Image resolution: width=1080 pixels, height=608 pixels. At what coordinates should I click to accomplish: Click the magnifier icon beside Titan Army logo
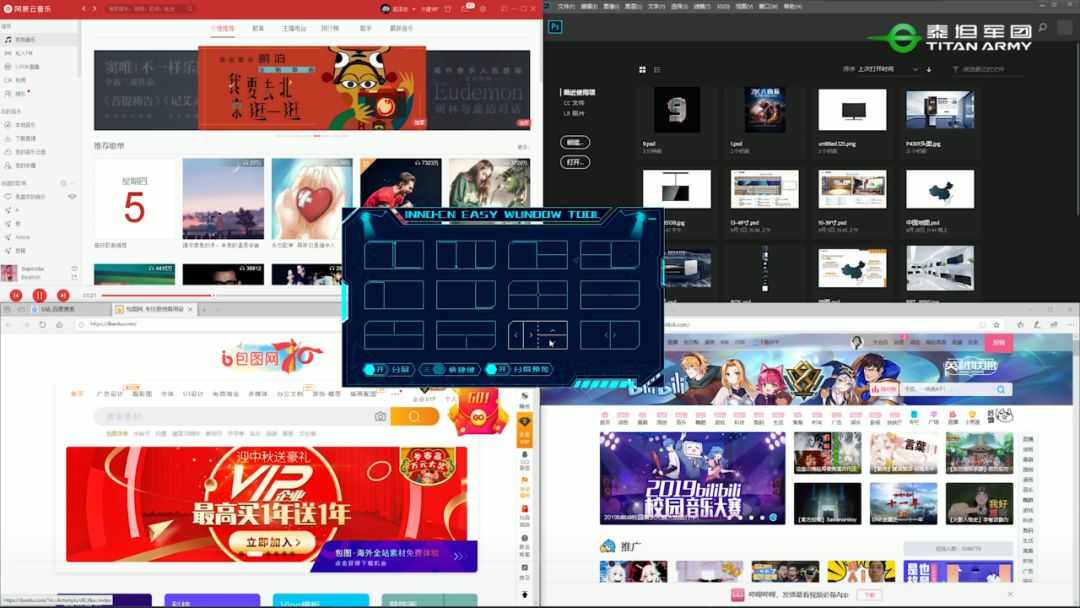pos(1041,25)
